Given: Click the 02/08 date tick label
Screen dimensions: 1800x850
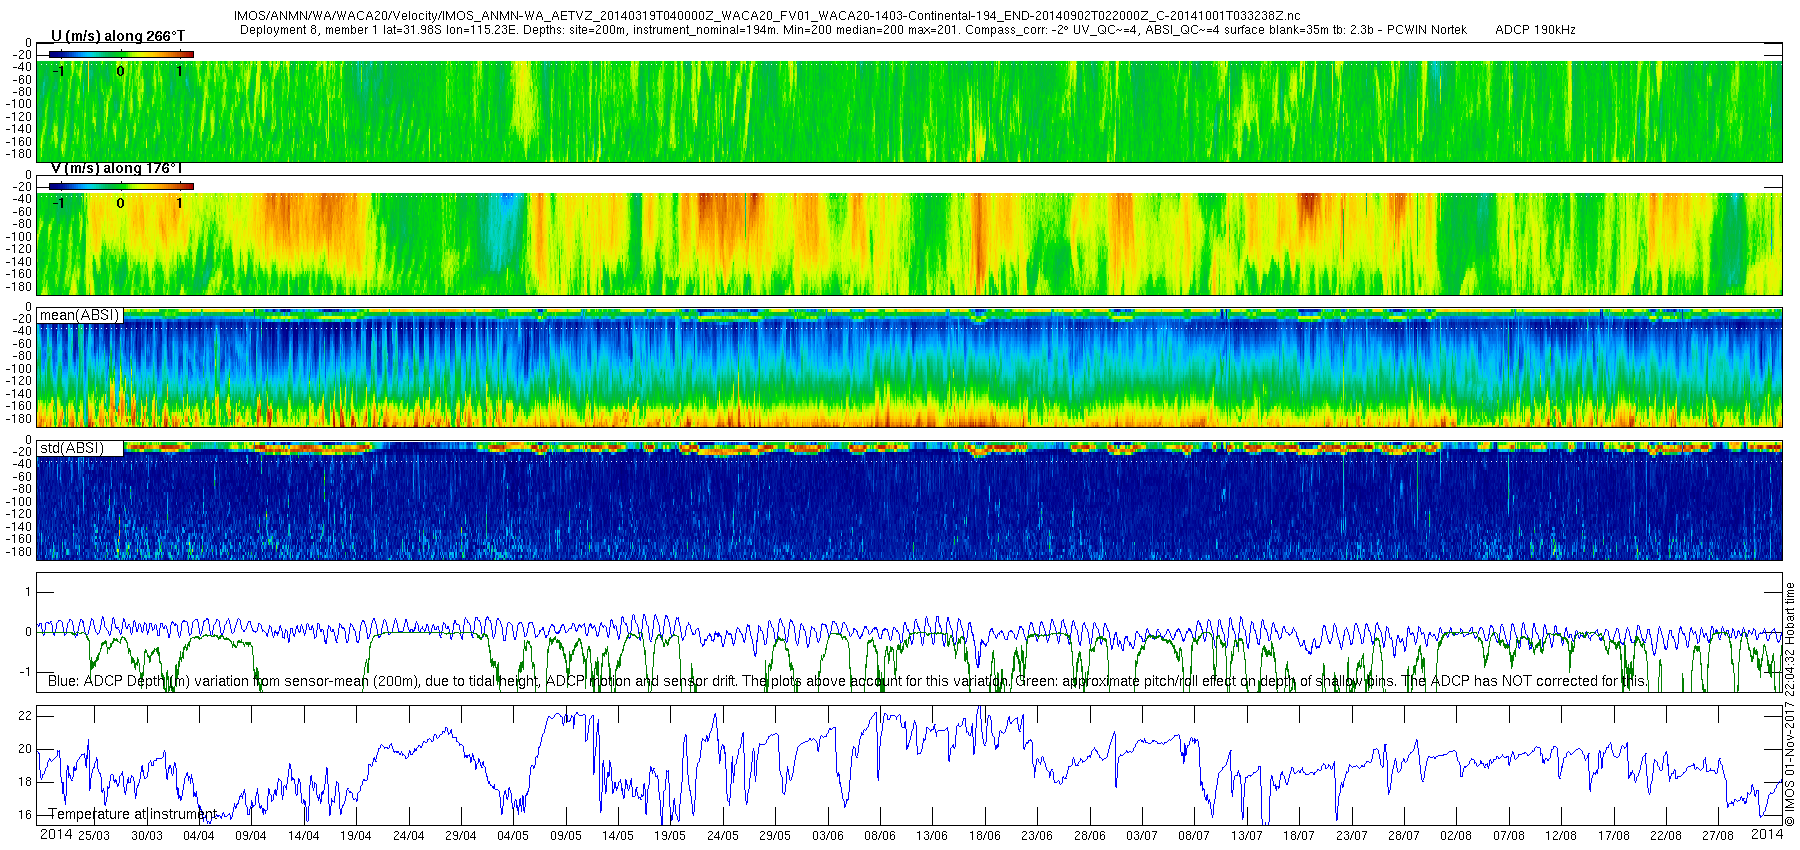Looking at the screenshot, I should pos(1456,836).
